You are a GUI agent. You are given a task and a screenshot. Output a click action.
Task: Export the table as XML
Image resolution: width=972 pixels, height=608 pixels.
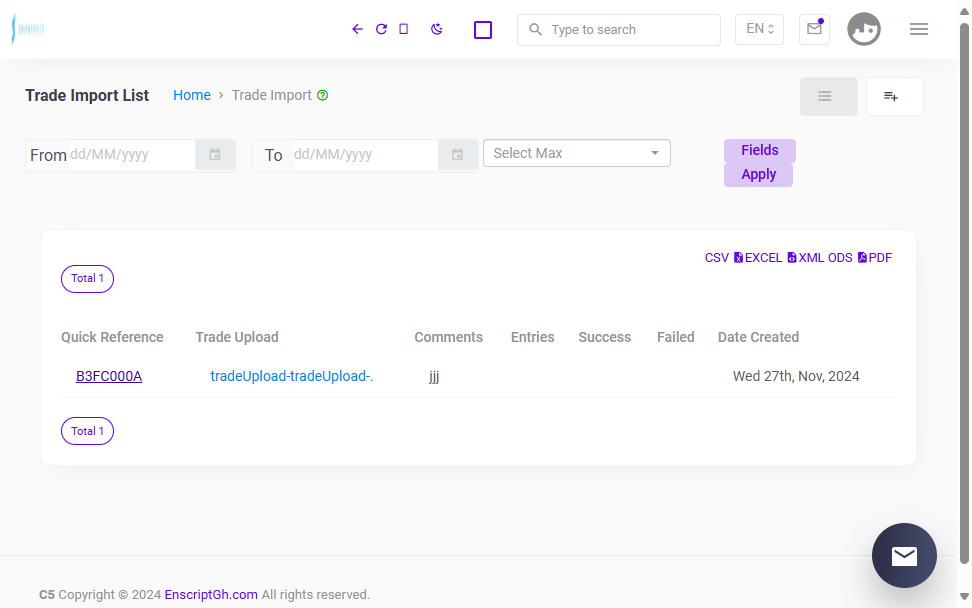805,258
